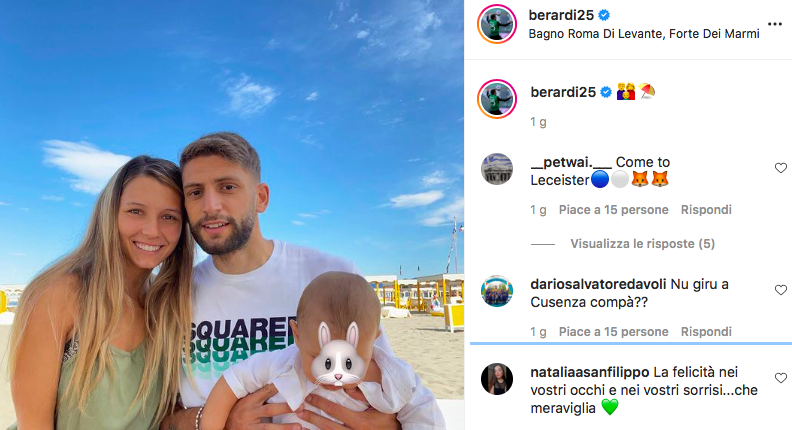
Task: Like the La felicità nei vostri occhi comment
Action: (781, 378)
